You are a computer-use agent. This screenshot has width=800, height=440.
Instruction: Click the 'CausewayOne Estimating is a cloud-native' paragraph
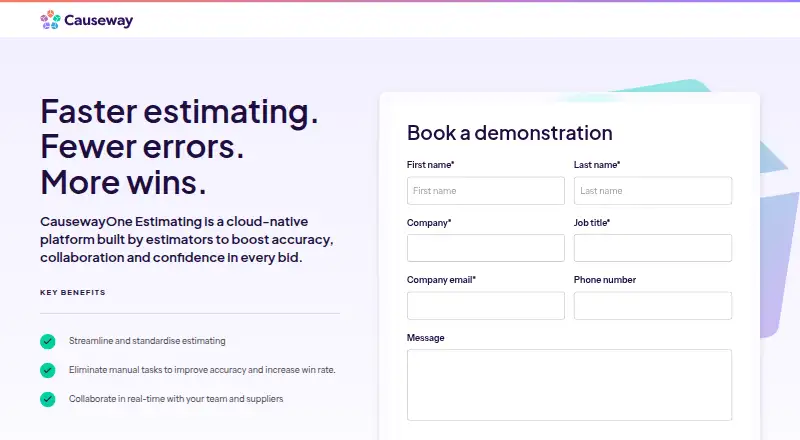pyautogui.click(x=187, y=239)
